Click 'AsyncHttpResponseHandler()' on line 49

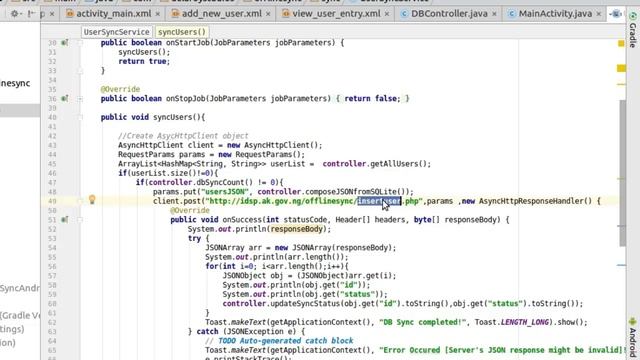[x=535, y=201]
